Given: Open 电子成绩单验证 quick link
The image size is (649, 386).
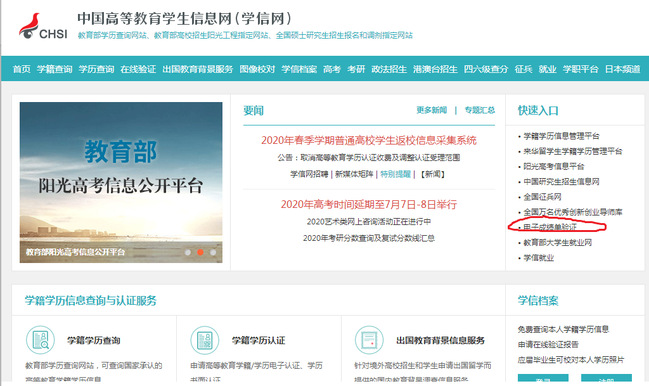Looking at the screenshot, I should 550,227.
